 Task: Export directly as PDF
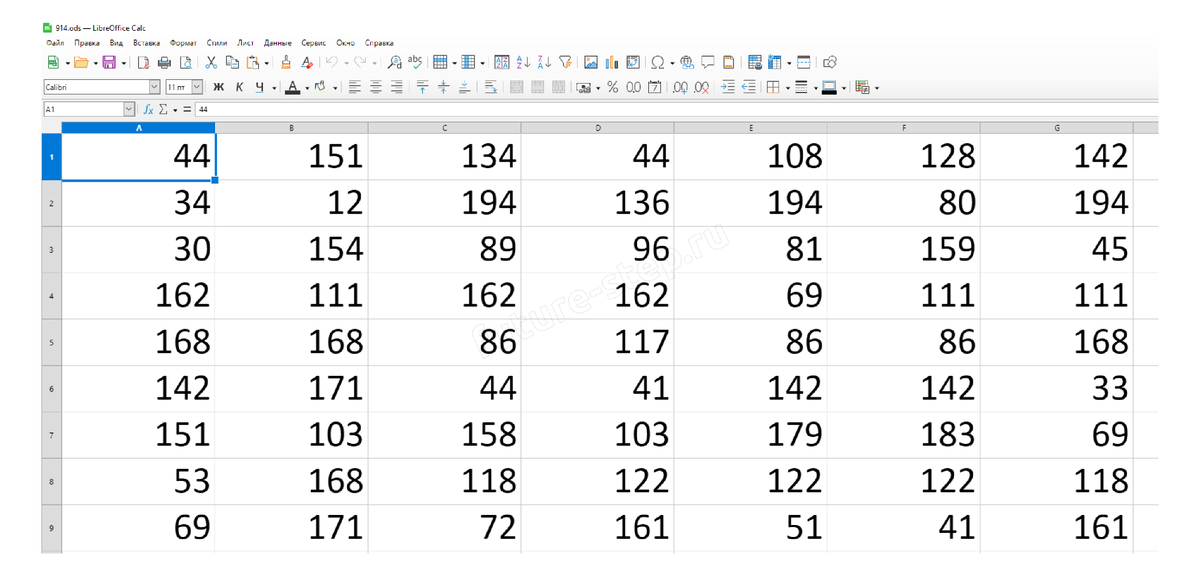click(x=143, y=62)
